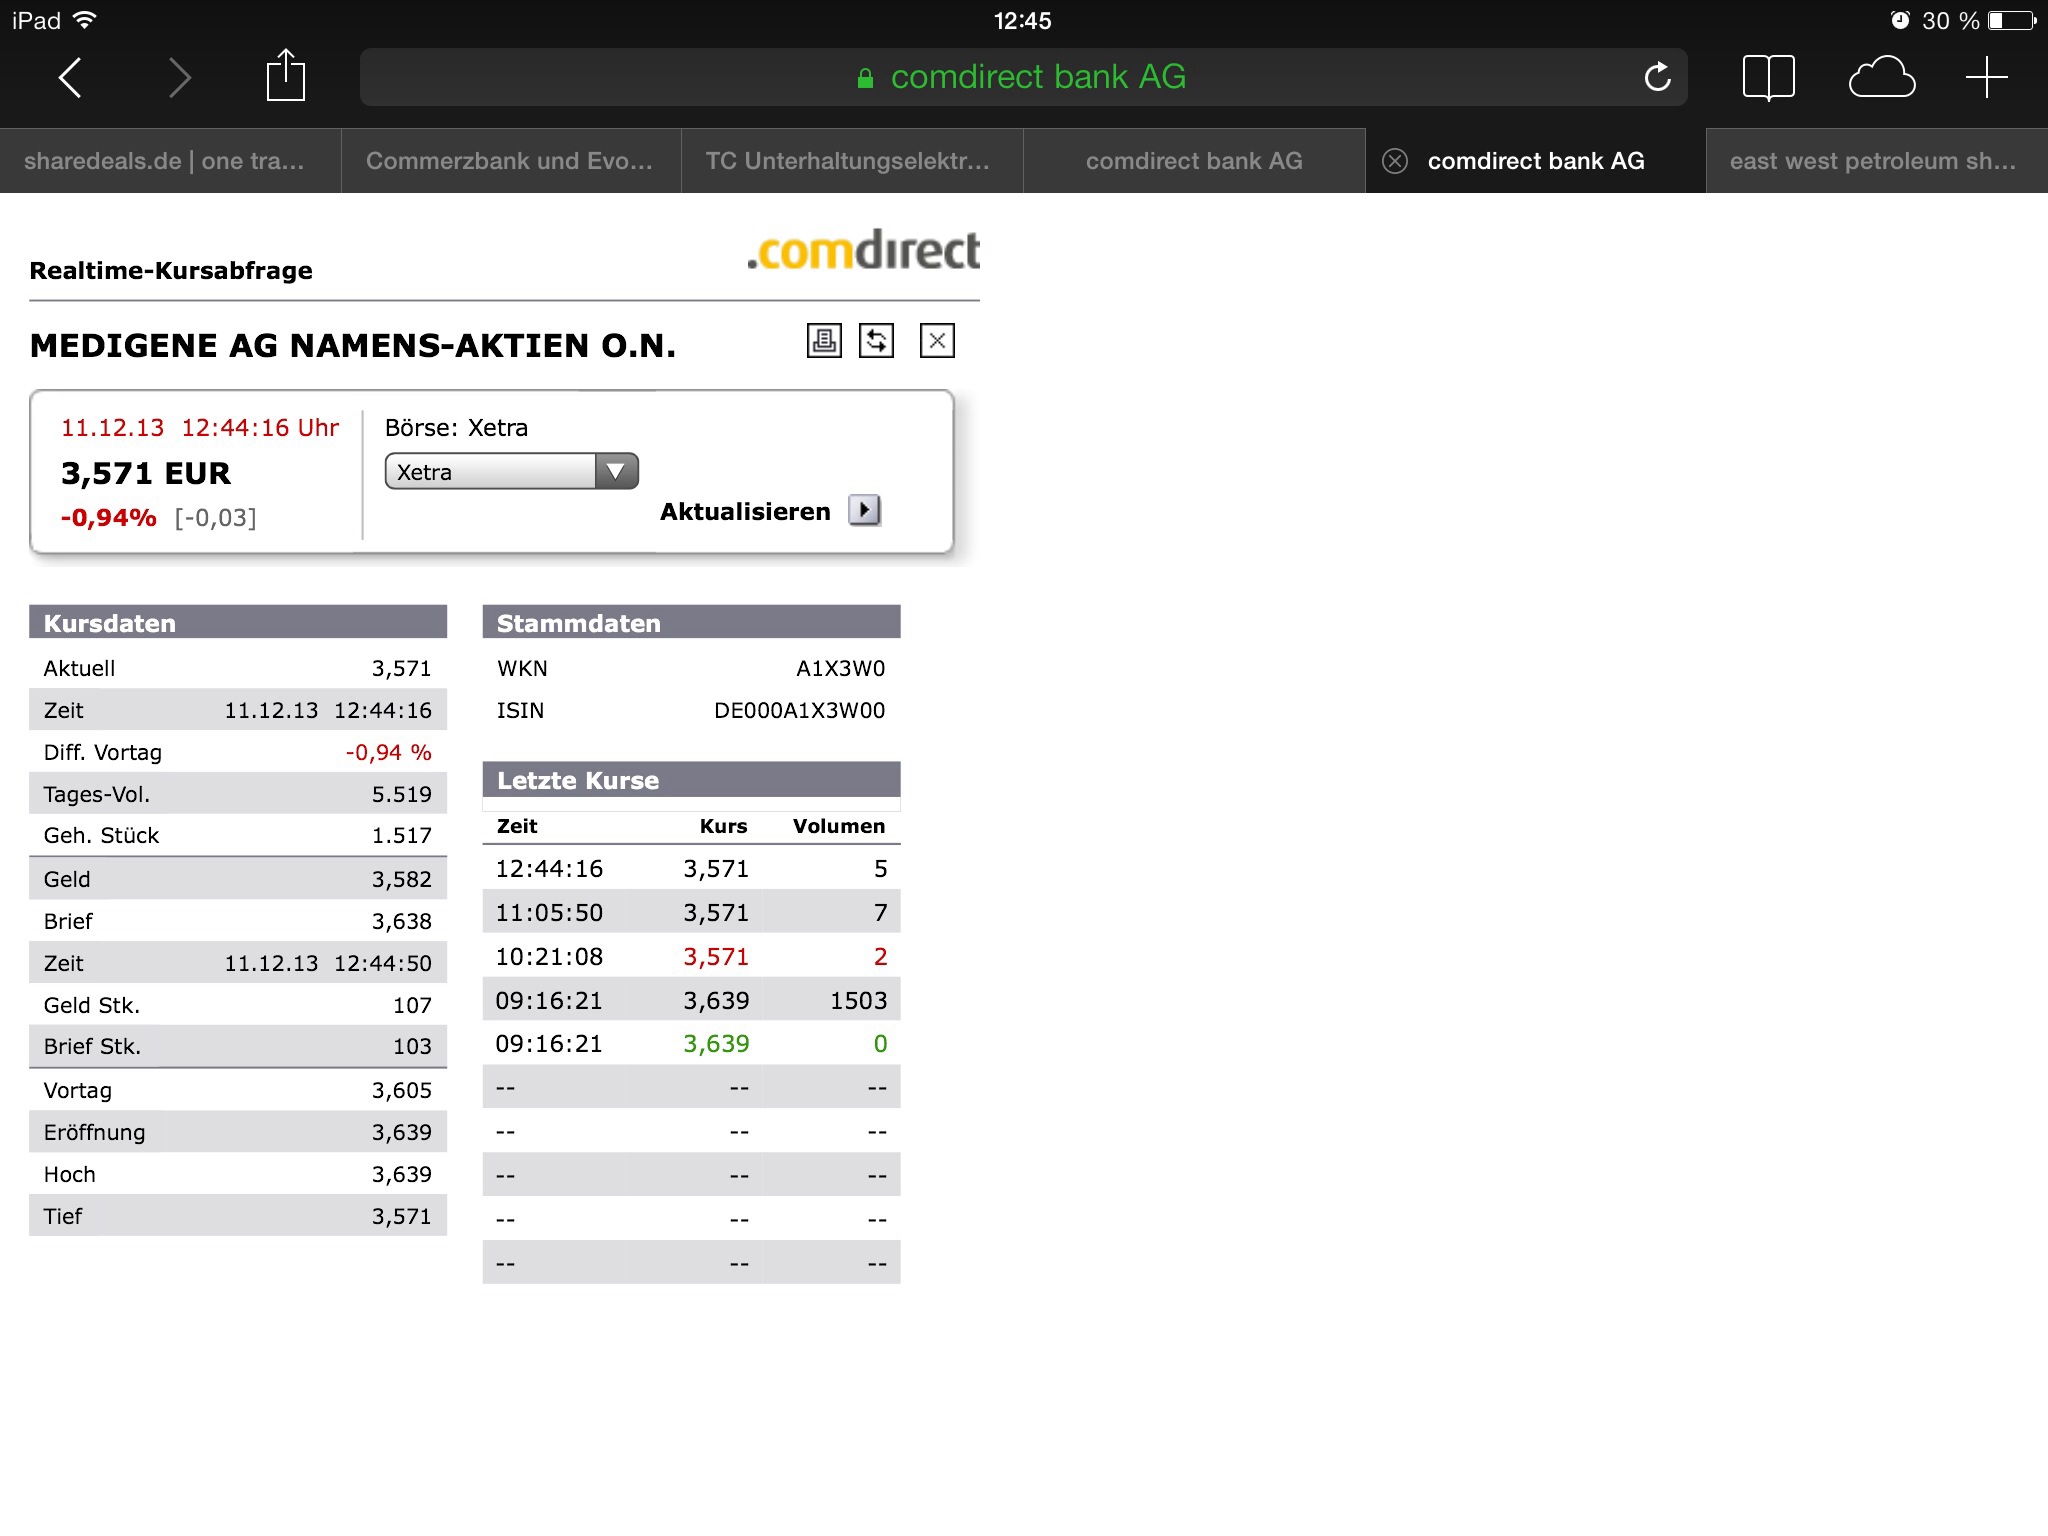The height and width of the screenshot is (1536, 2048).
Task: Close the active comdirect bank AG tab
Action: pos(1395,161)
